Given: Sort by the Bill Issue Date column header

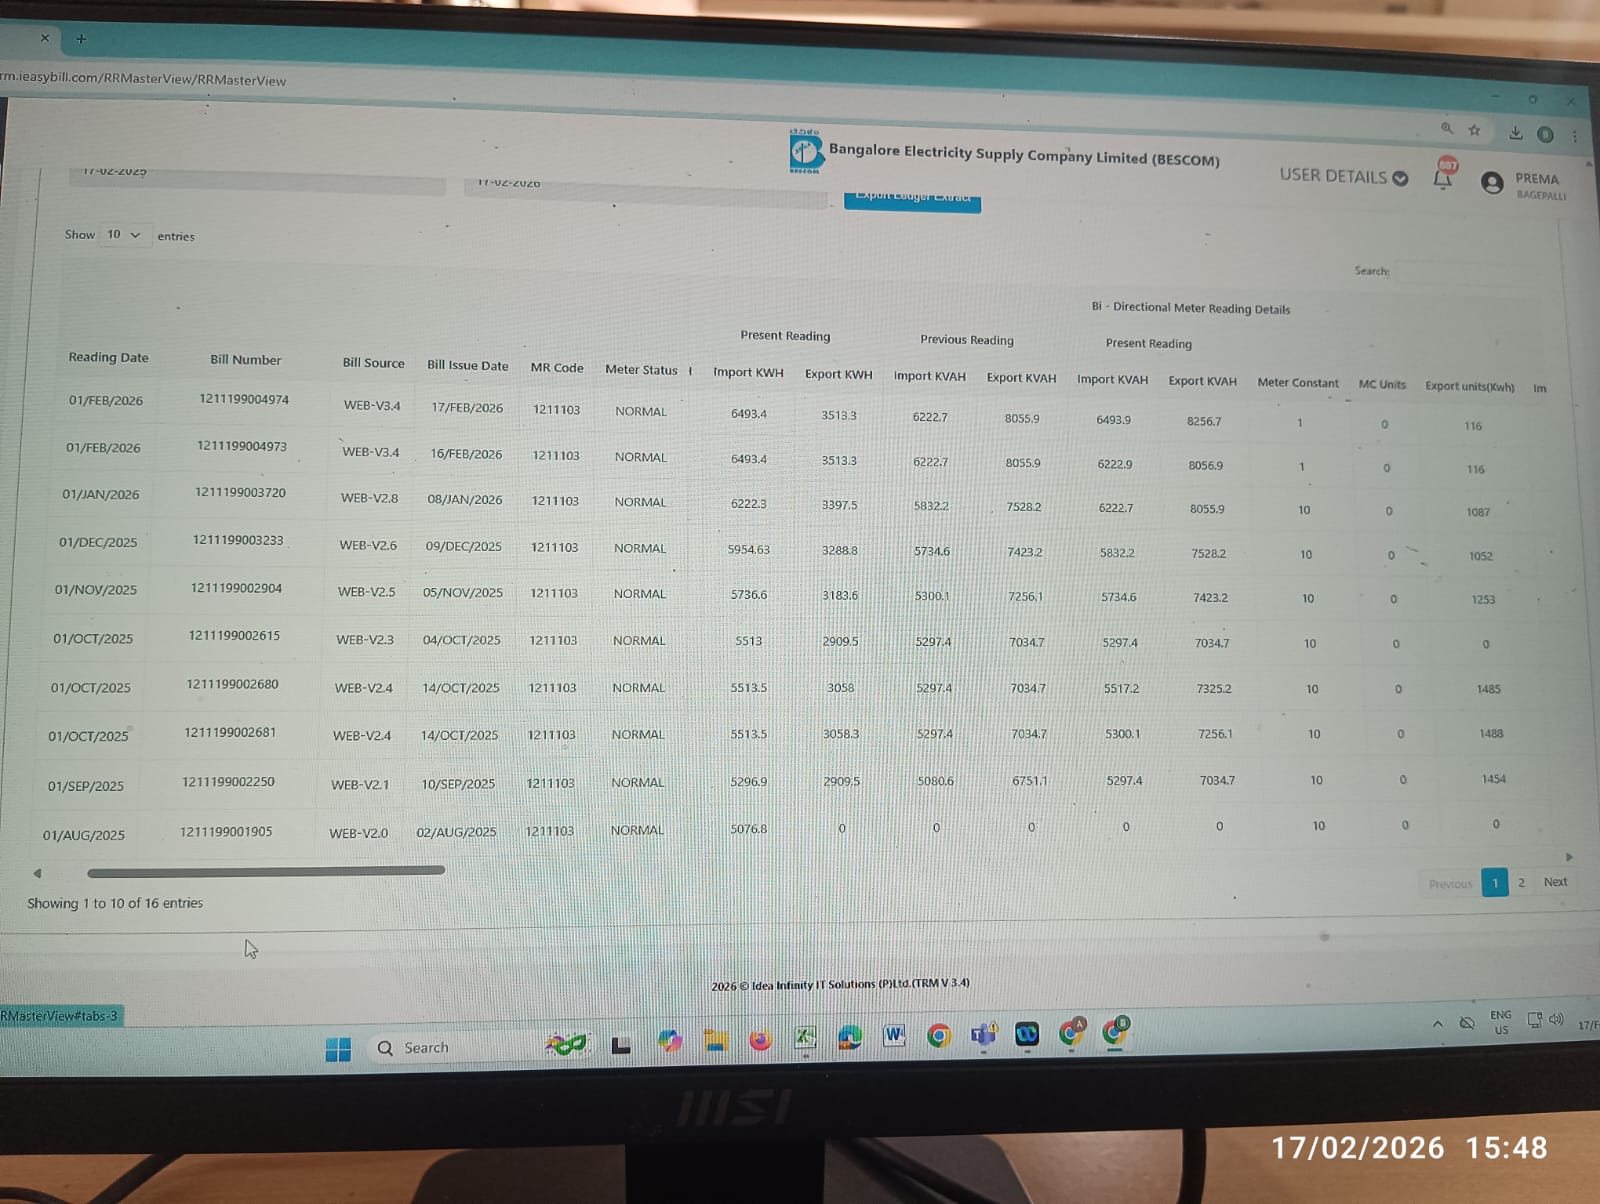Looking at the screenshot, I should coord(467,365).
